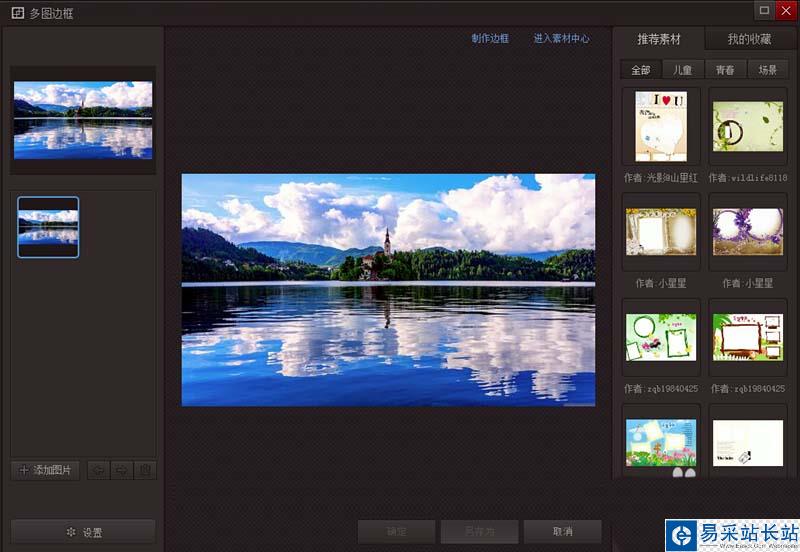Choose the blue sky flower meadow template
Viewport: 800px width, 552px height.
tap(661, 443)
